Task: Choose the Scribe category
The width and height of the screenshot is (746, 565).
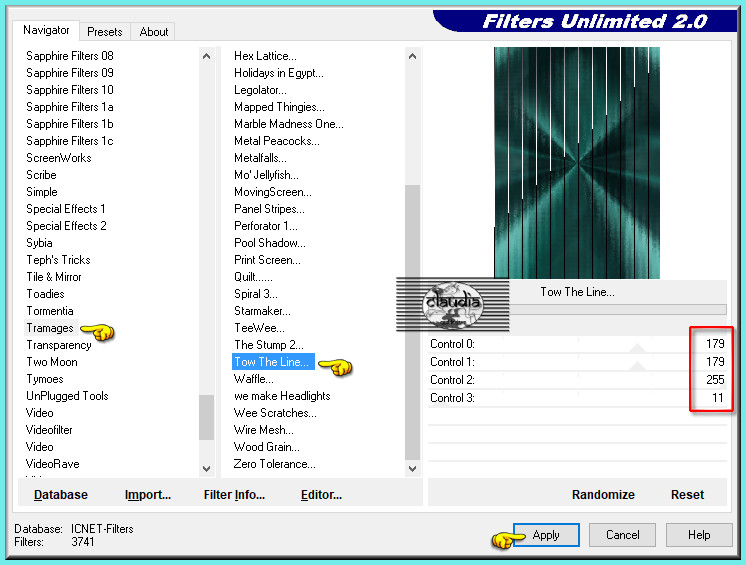Action: (x=41, y=175)
